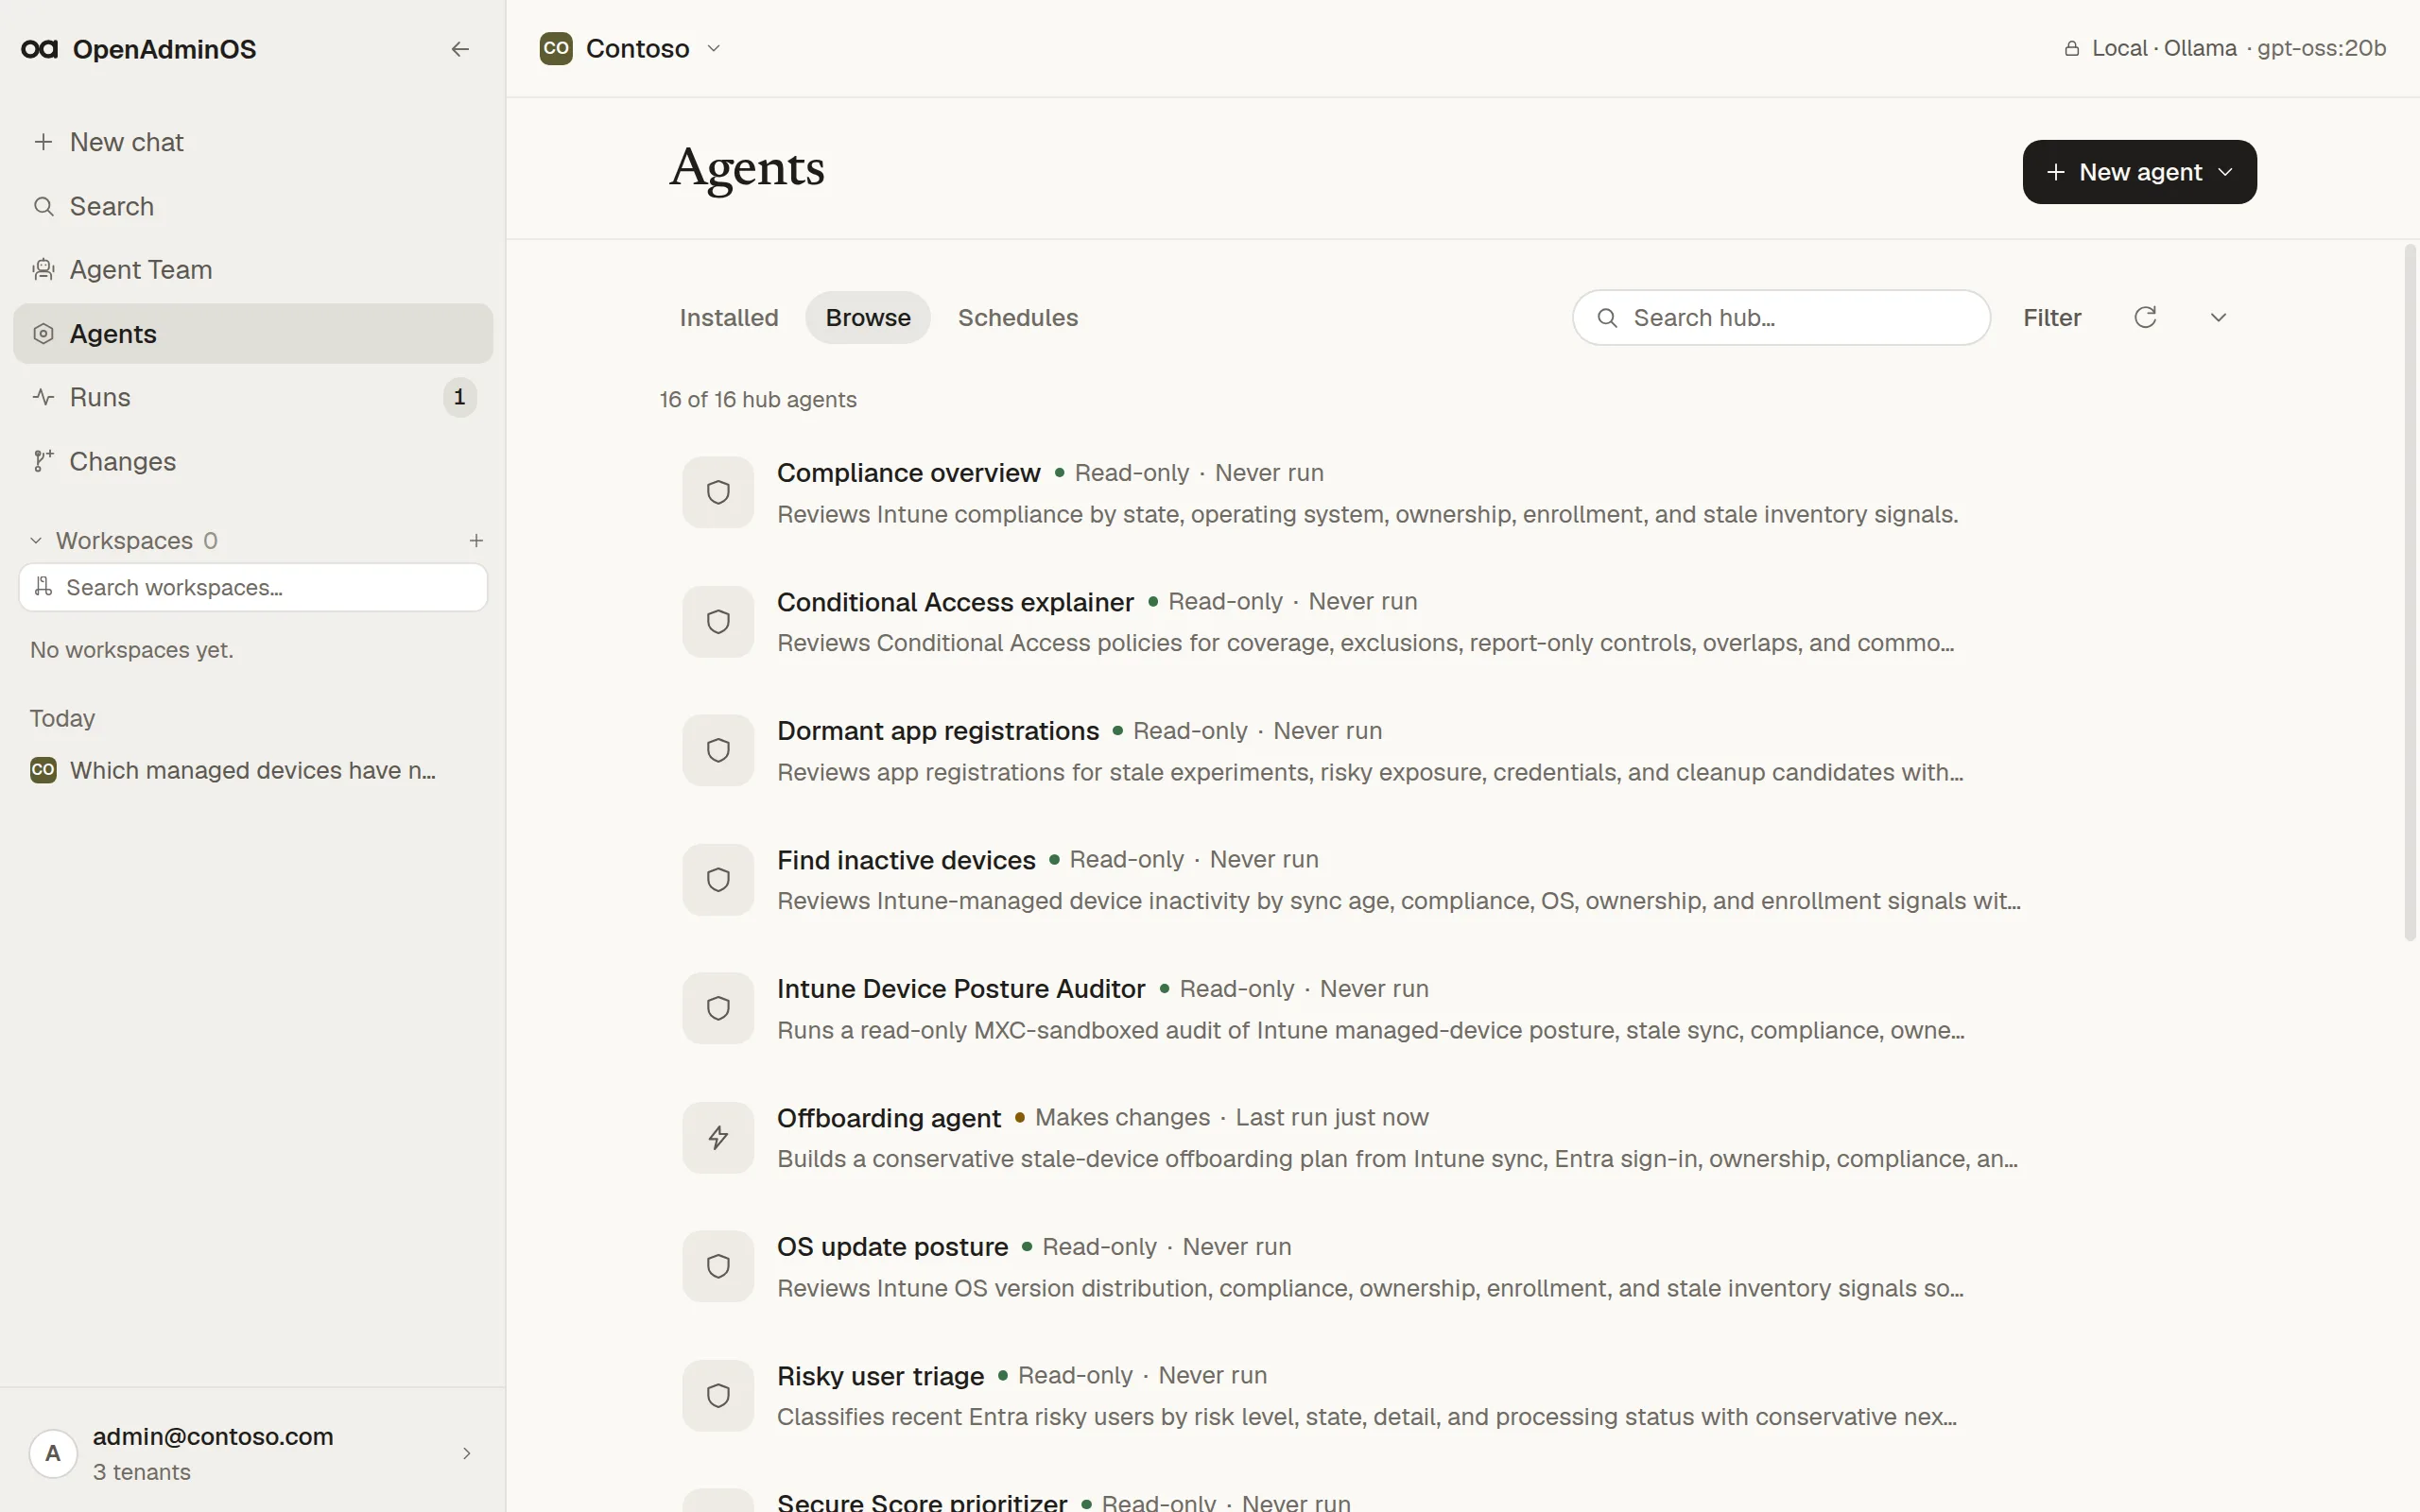
Task: Switch to the Schedules tab
Action: (x=1018, y=317)
